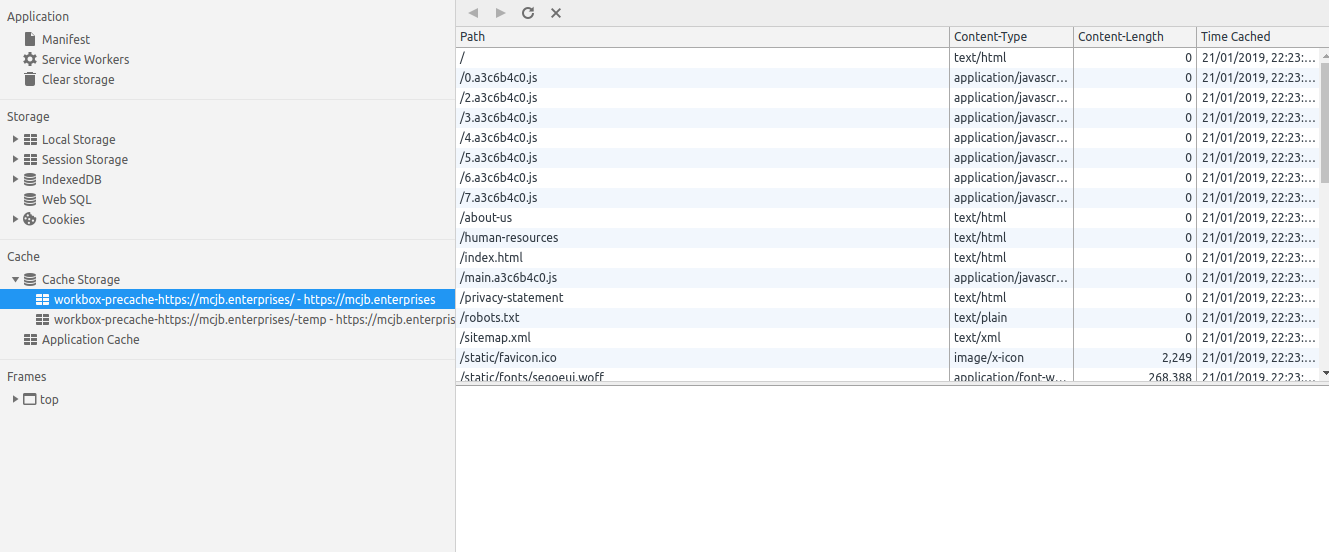This screenshot has width=1329, height=552.
Task: Select the highlighted workbox-precache mcjb.enterprises cache
Action: [228, 299]
